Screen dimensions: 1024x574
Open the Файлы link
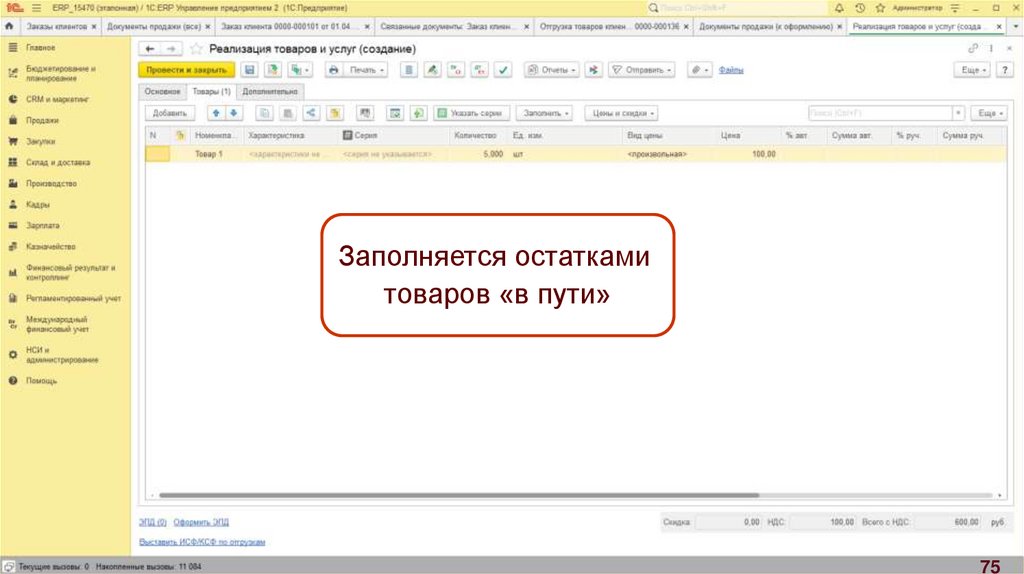[730, 70]
